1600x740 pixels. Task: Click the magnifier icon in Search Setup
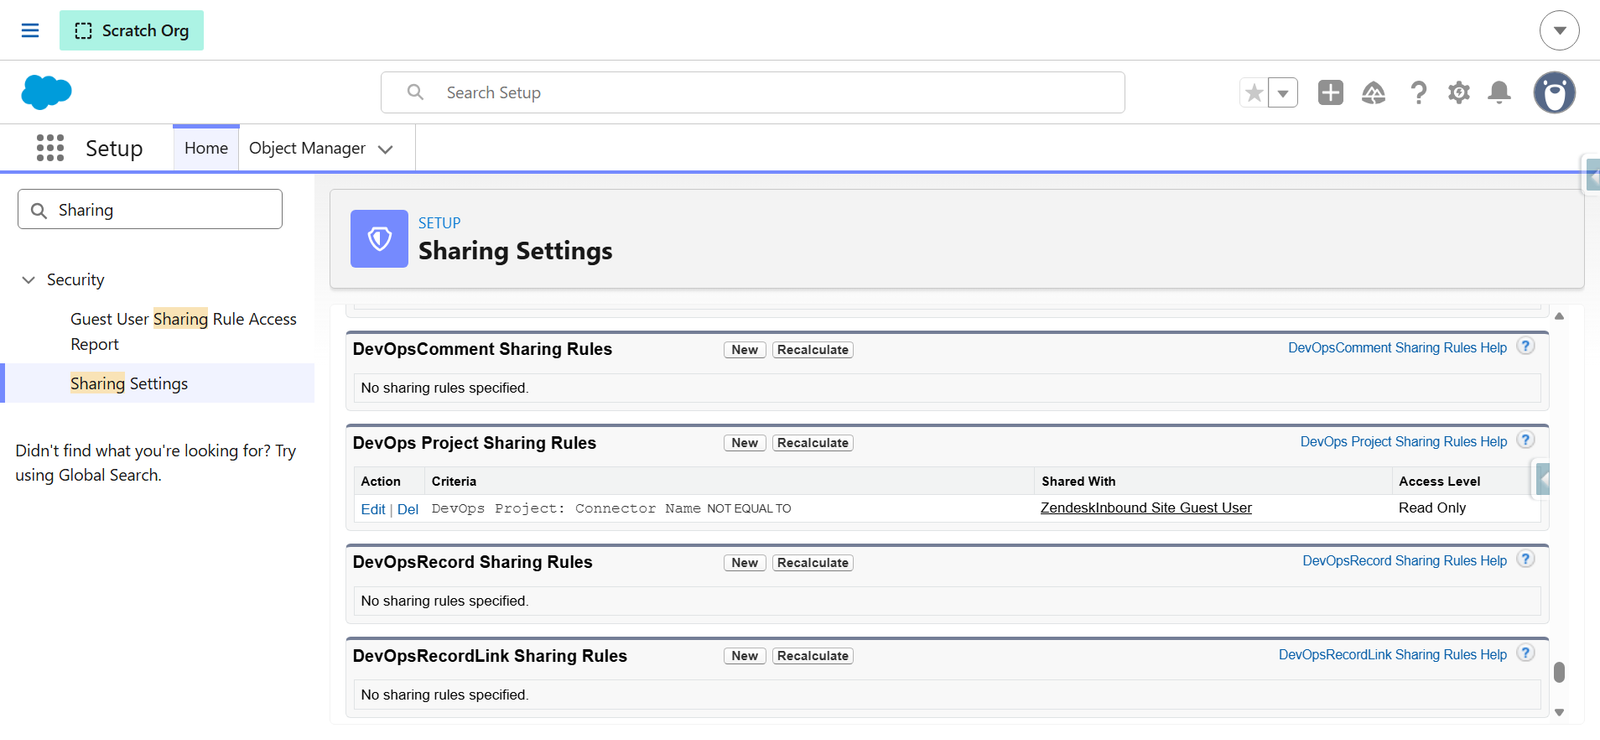pos(415,92)
